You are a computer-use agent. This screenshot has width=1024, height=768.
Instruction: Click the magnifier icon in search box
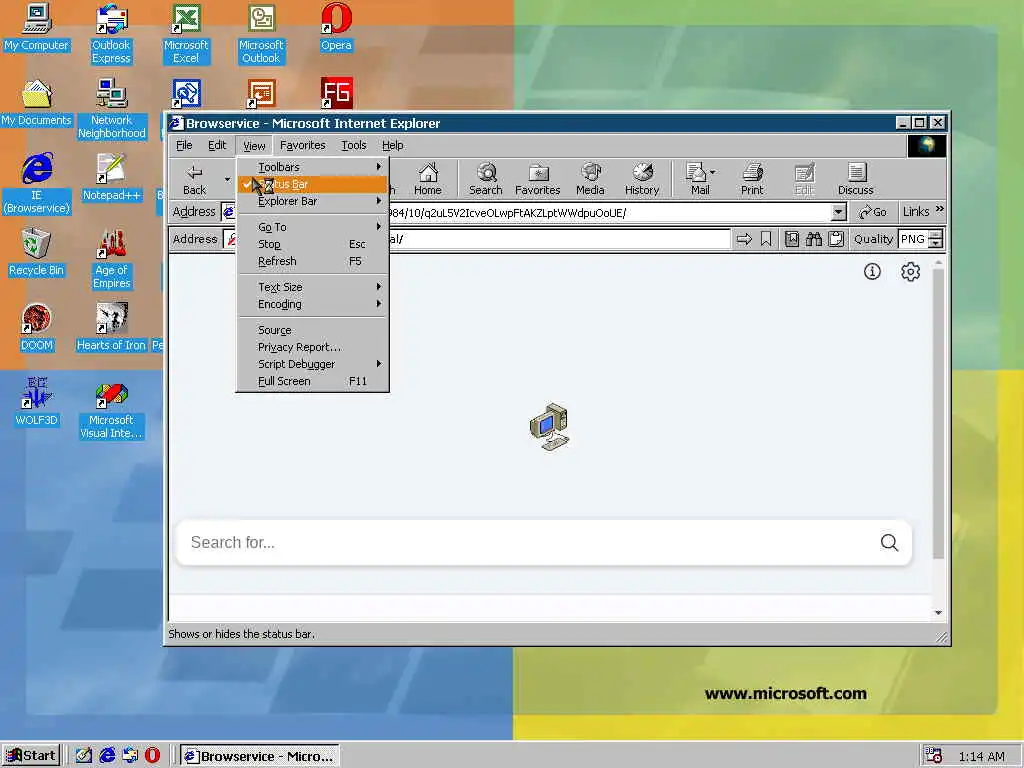(x=889, y=542)
